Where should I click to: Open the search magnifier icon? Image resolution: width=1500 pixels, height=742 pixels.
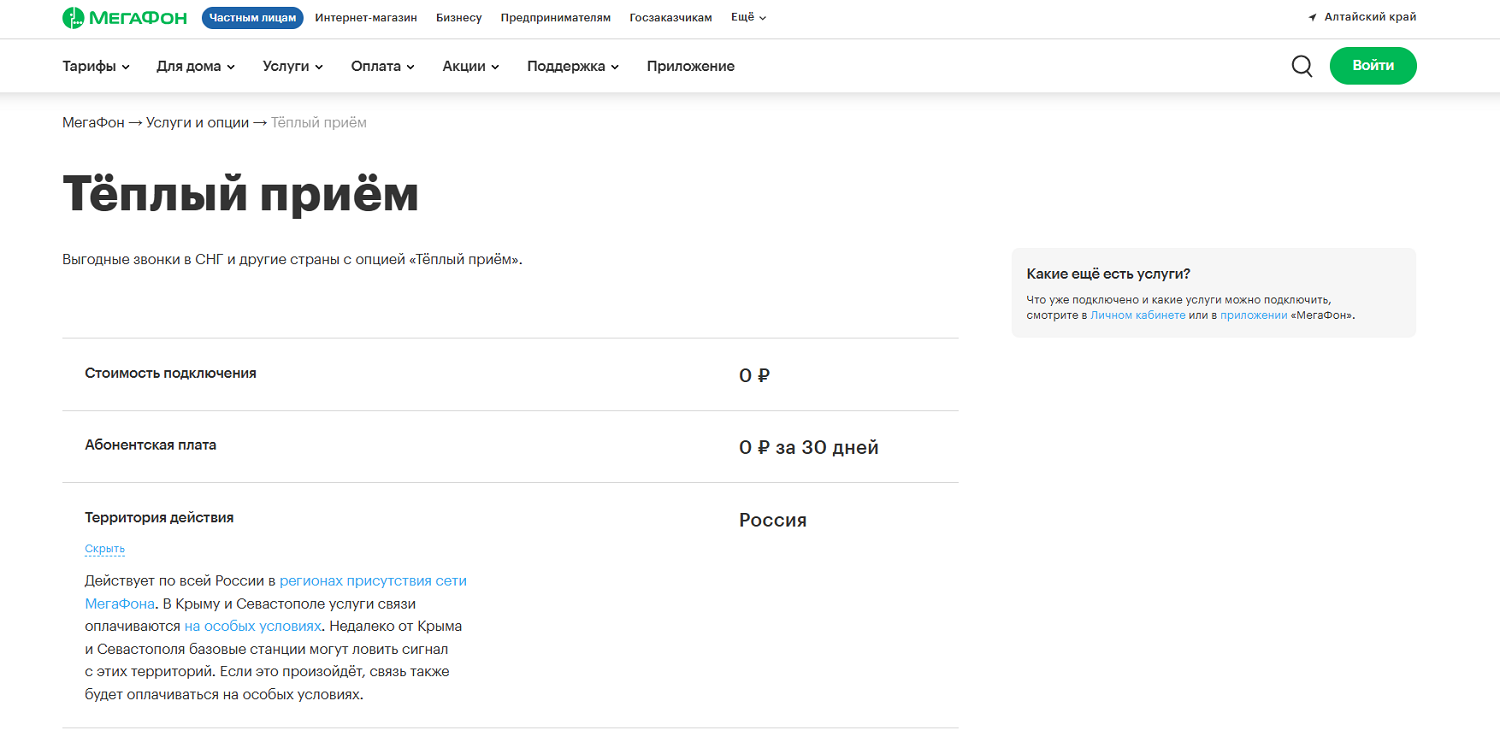click(x=1302, y=66)
